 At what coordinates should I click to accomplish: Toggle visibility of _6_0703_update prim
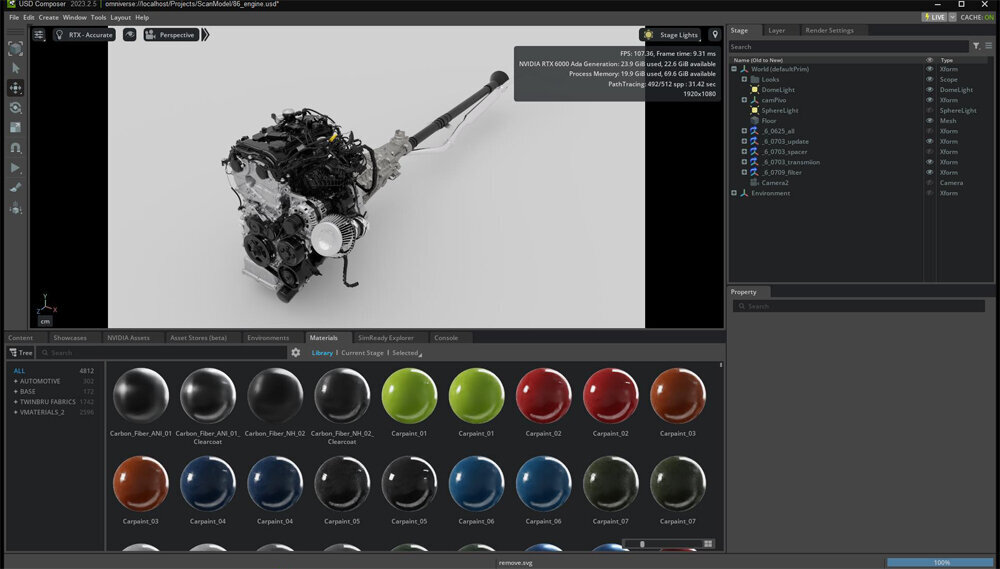point(929,141)
